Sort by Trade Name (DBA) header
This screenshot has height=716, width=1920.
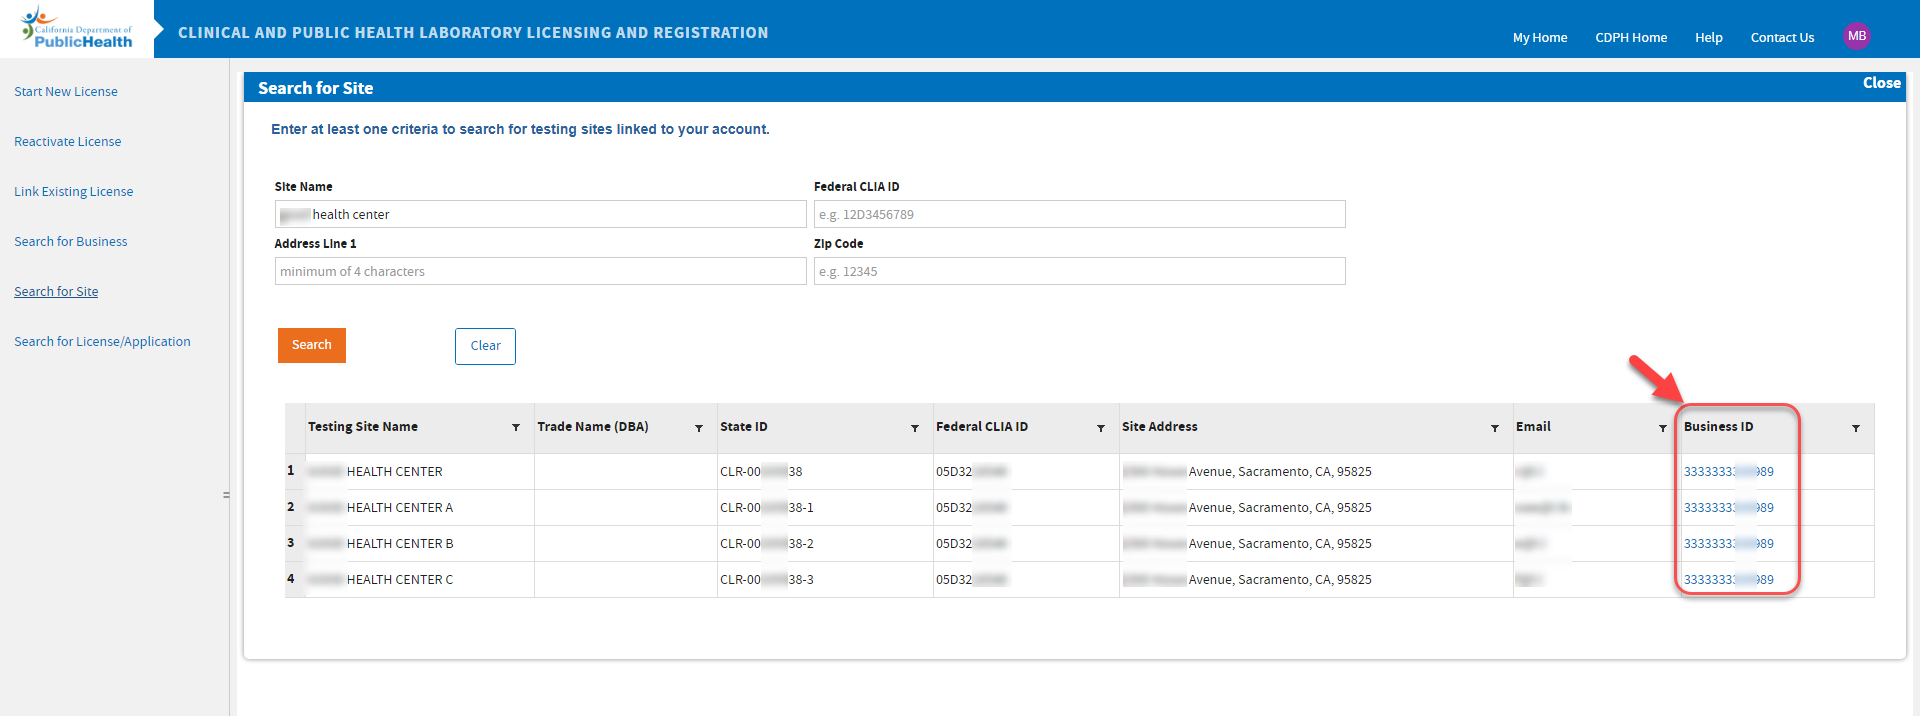pyautogui.click(x=593, y=427)
